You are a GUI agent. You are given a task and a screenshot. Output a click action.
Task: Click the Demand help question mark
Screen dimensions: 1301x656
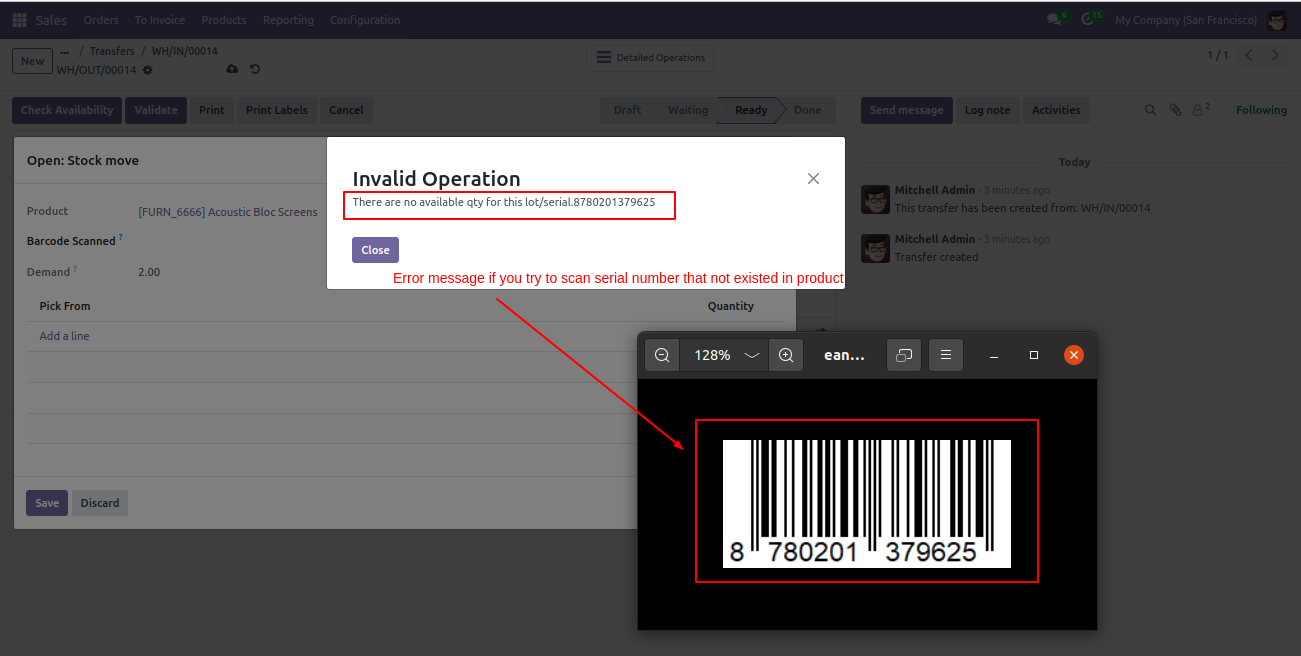click(75, 269)
